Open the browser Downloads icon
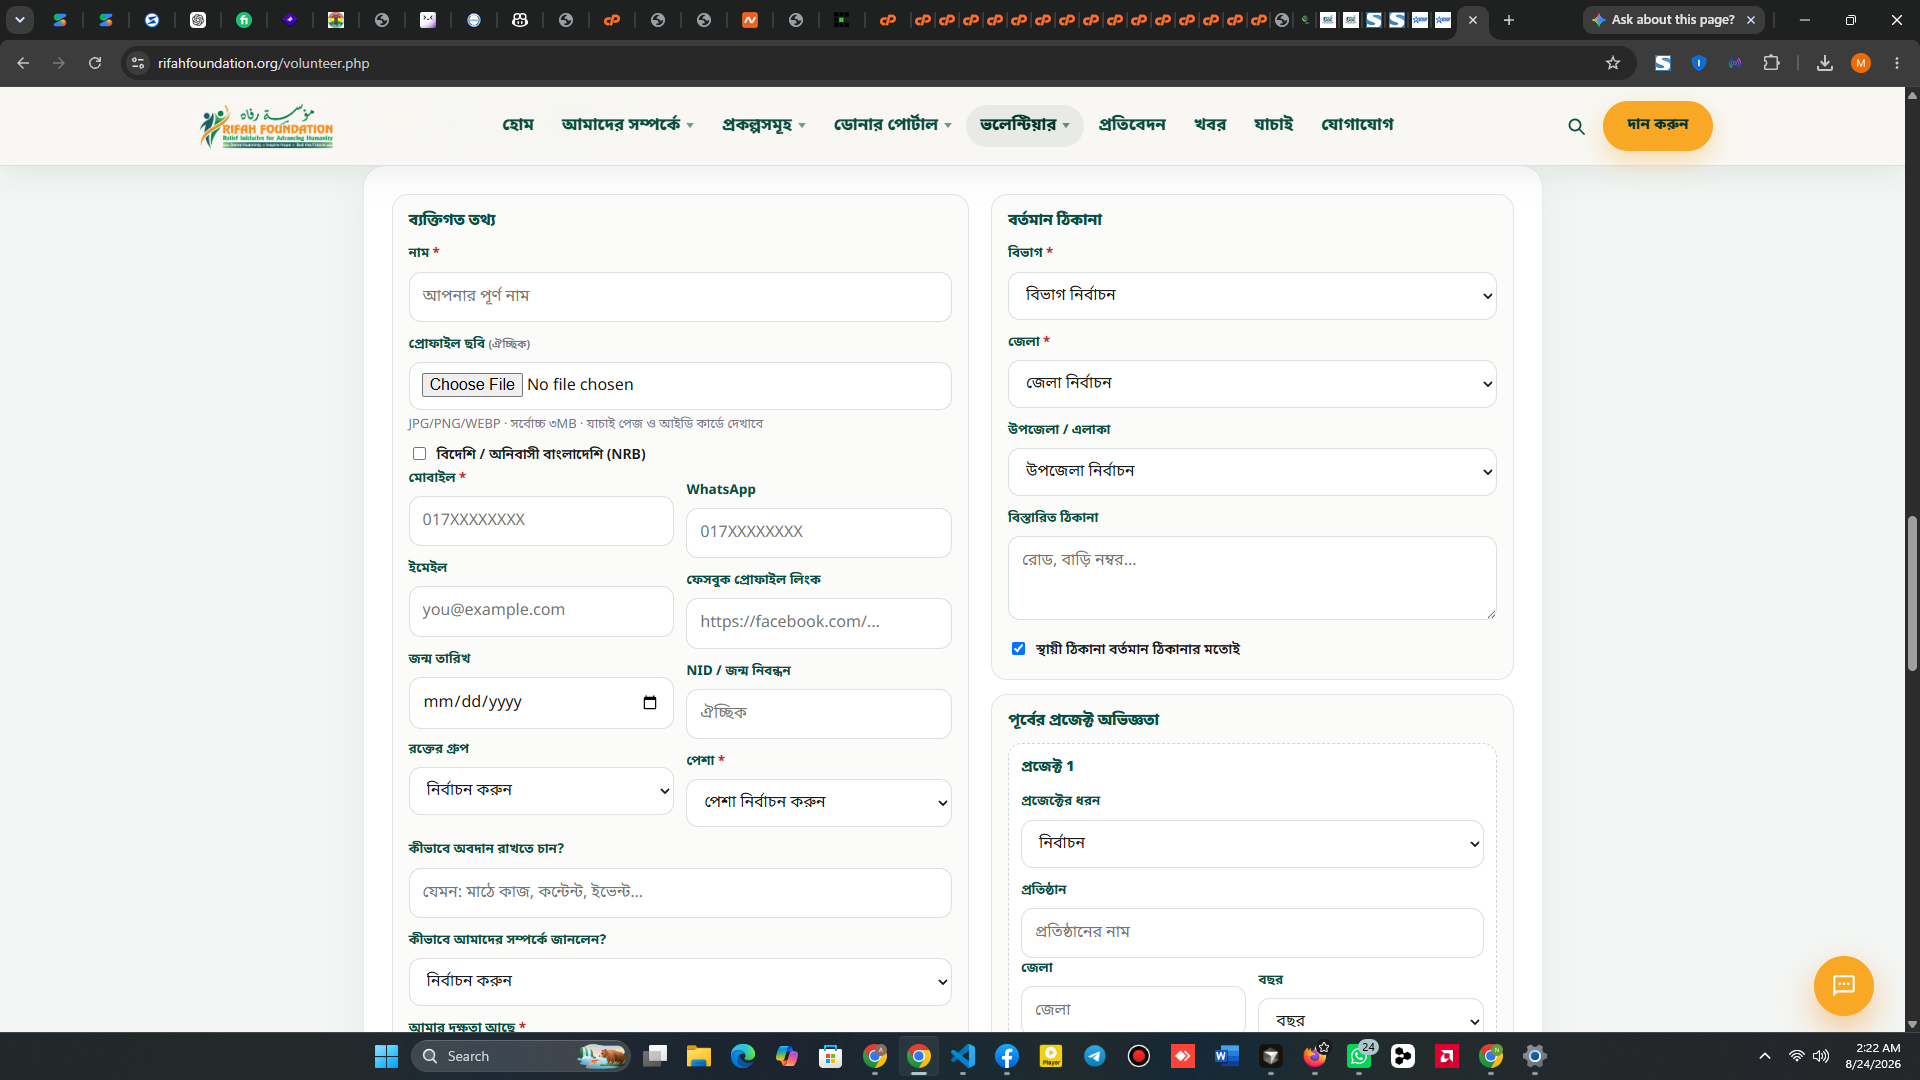 [1825, 63]
